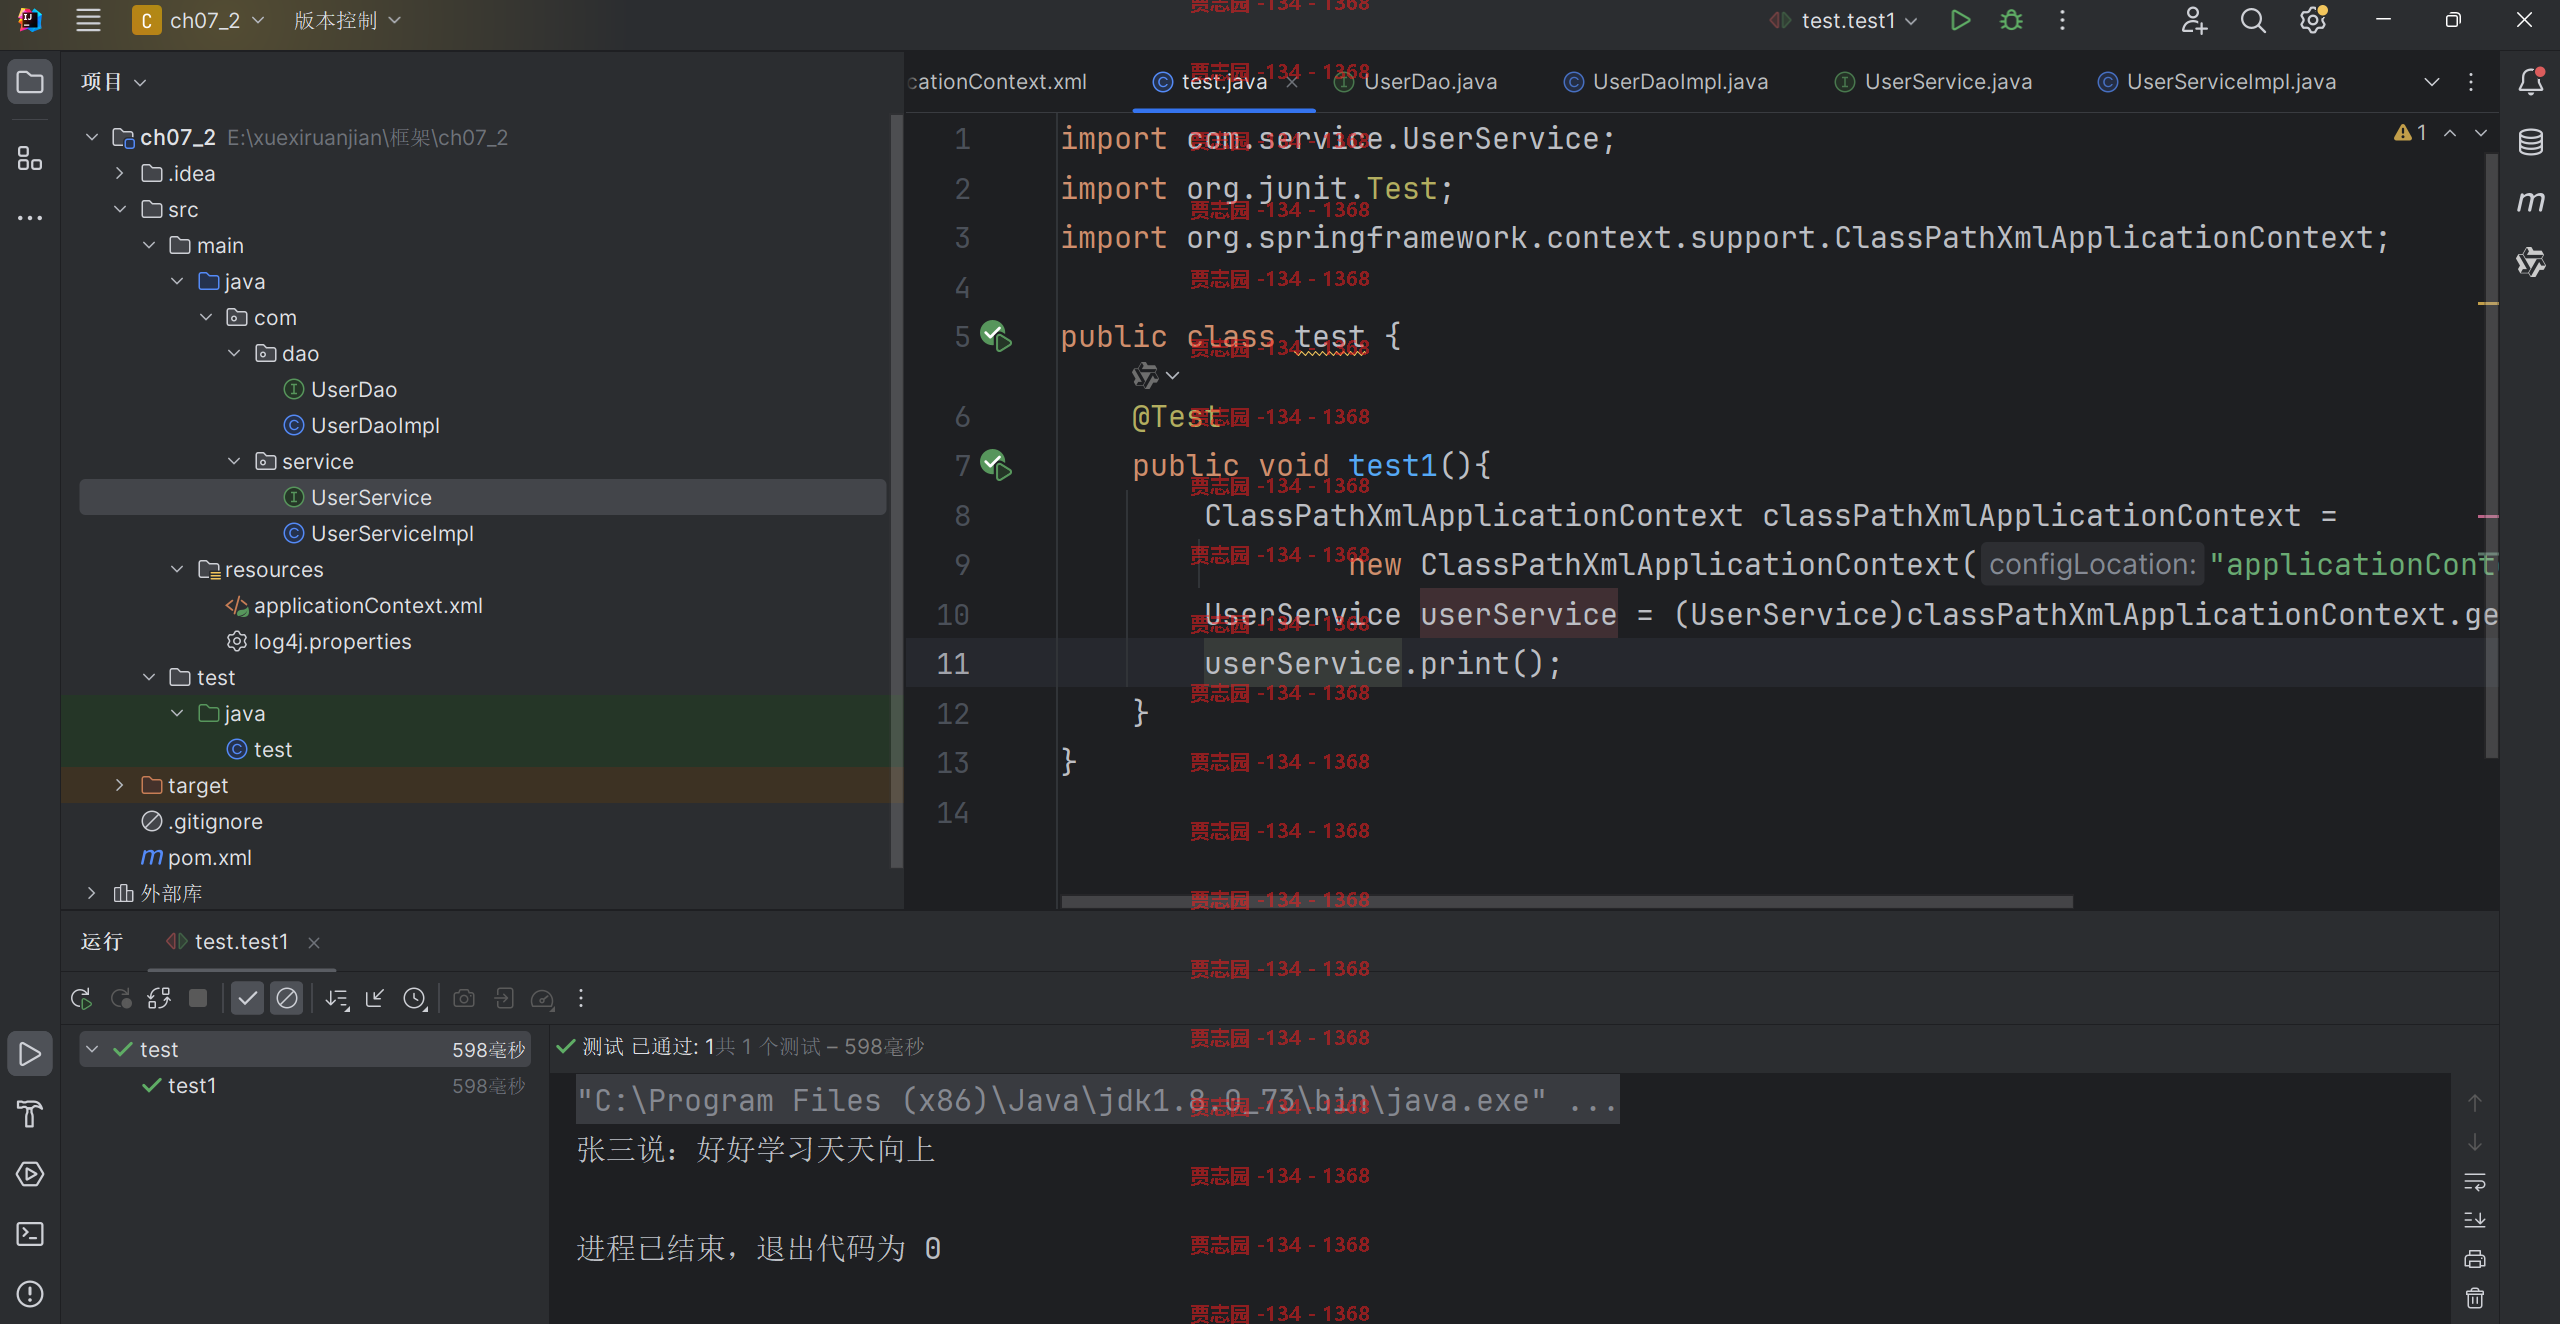Stop the running test process
Viewport: 2560px width, 1324px height.
coord(198,998)
